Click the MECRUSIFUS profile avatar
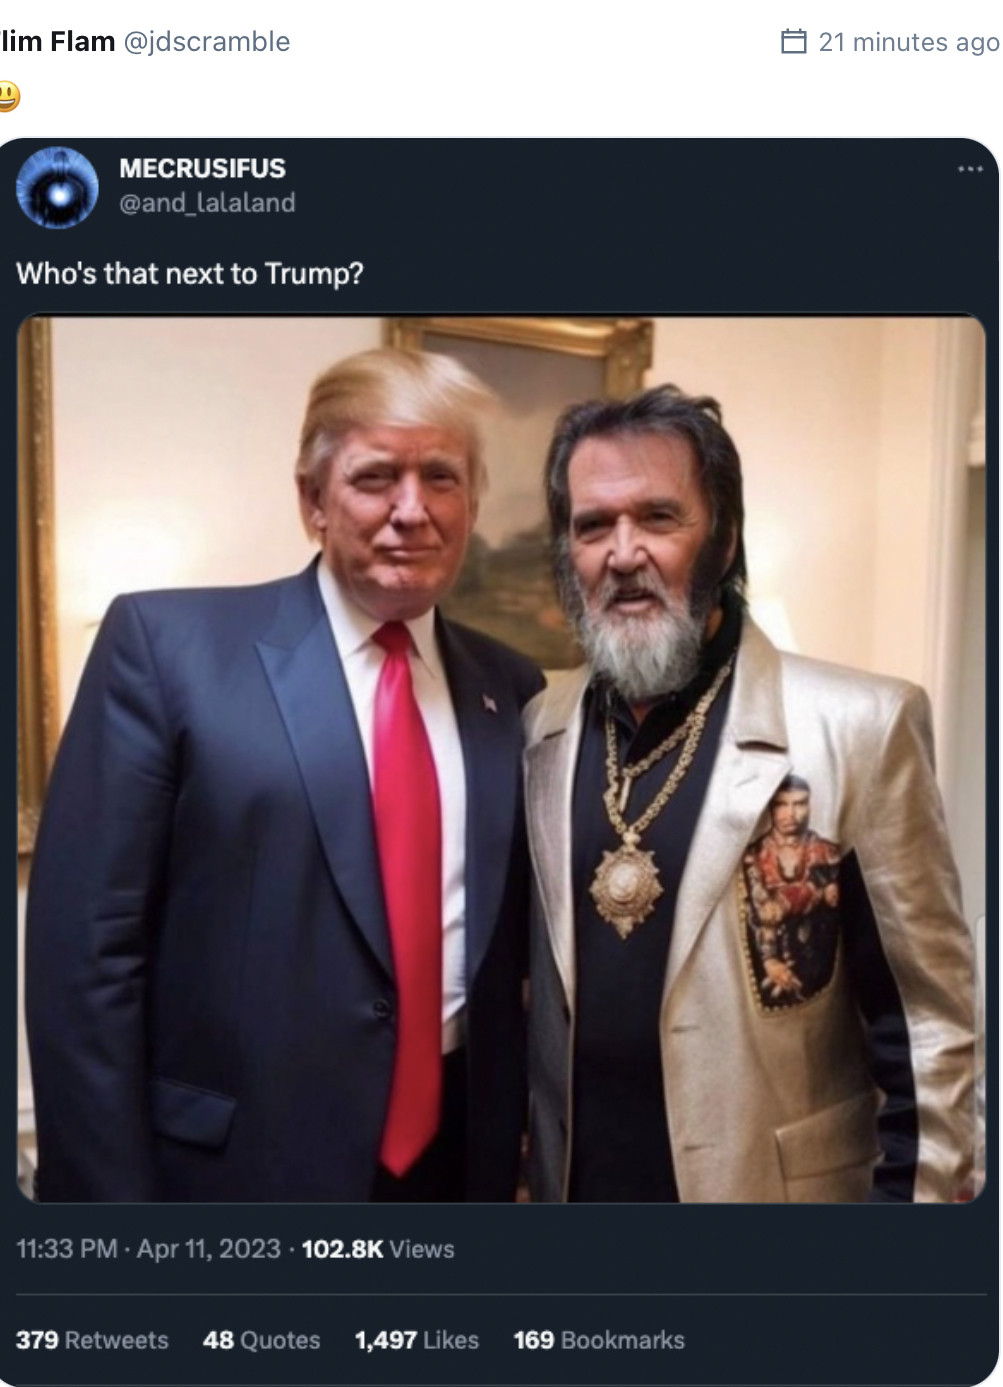This screenshot has width=1003, height=1387. click(x=57, y=187)
